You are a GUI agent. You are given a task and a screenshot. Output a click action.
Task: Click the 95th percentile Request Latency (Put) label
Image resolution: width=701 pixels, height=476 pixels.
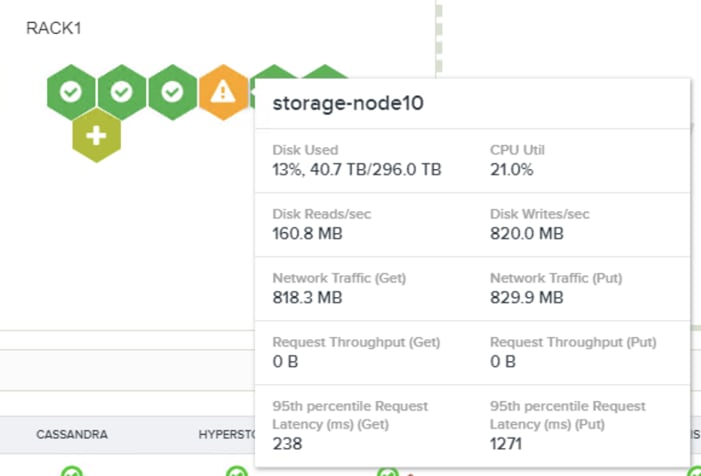(x=568, y=415)
